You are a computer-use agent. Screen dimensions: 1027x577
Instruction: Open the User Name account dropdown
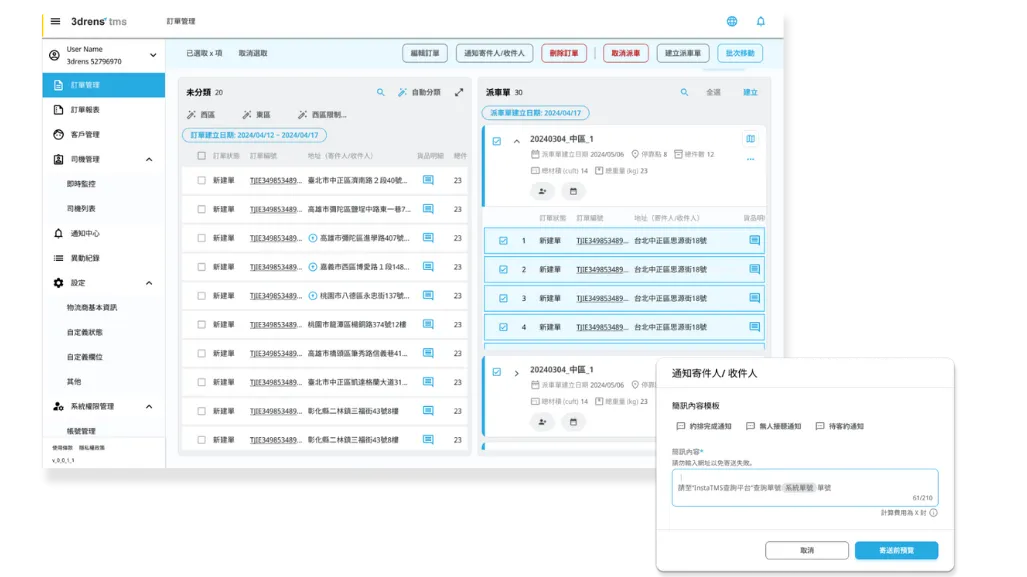(153, 55)
